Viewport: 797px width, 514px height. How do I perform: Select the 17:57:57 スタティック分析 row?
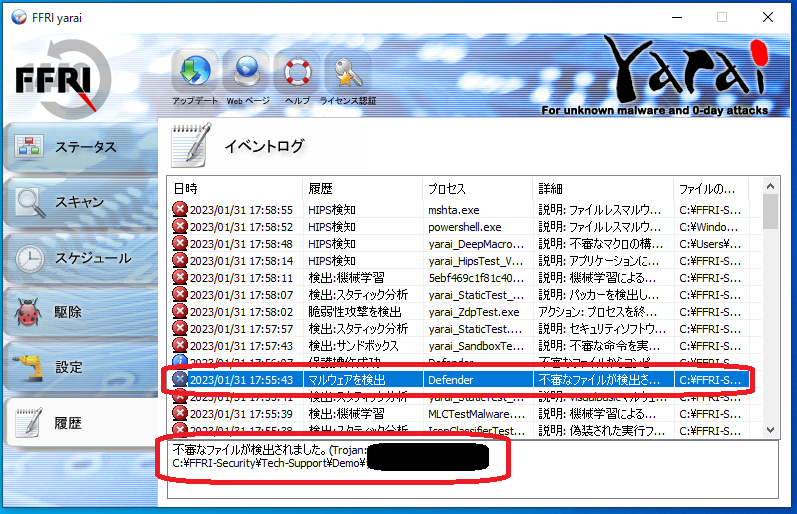[459, 329]
